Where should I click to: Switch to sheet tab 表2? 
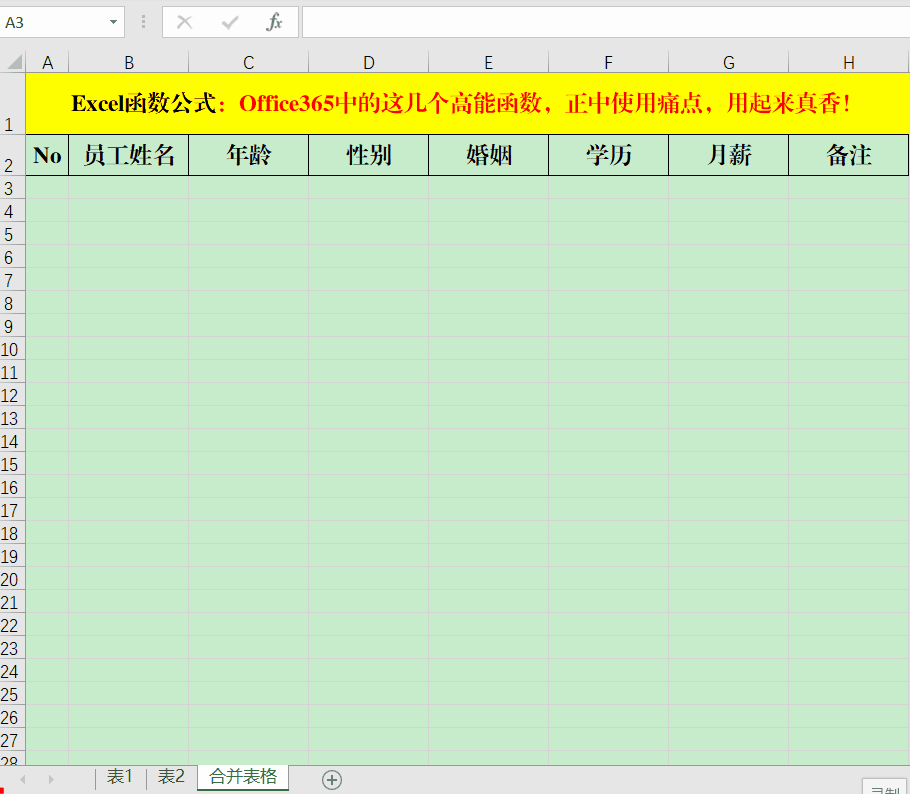click(171, 777)
